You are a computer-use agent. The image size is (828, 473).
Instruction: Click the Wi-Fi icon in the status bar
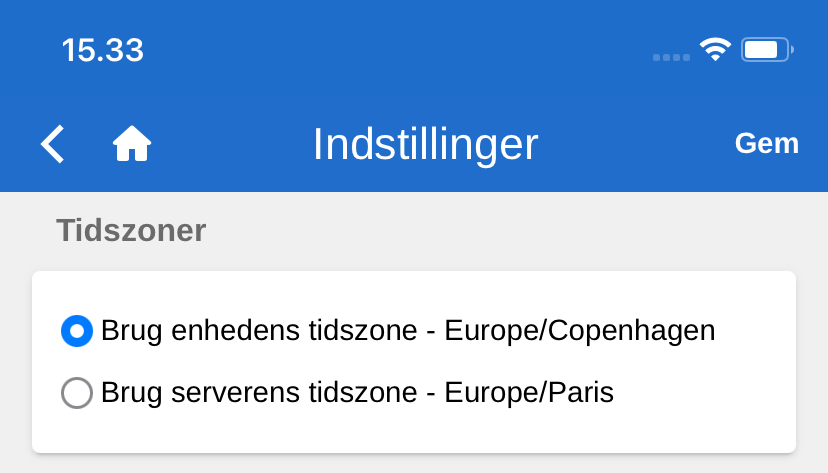point(715,50)
